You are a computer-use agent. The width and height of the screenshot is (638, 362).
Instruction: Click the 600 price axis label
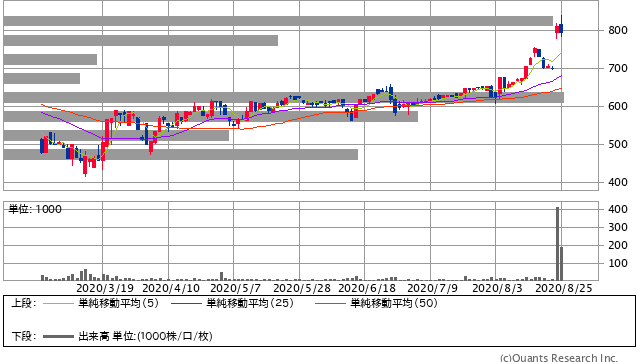[618, 106]
